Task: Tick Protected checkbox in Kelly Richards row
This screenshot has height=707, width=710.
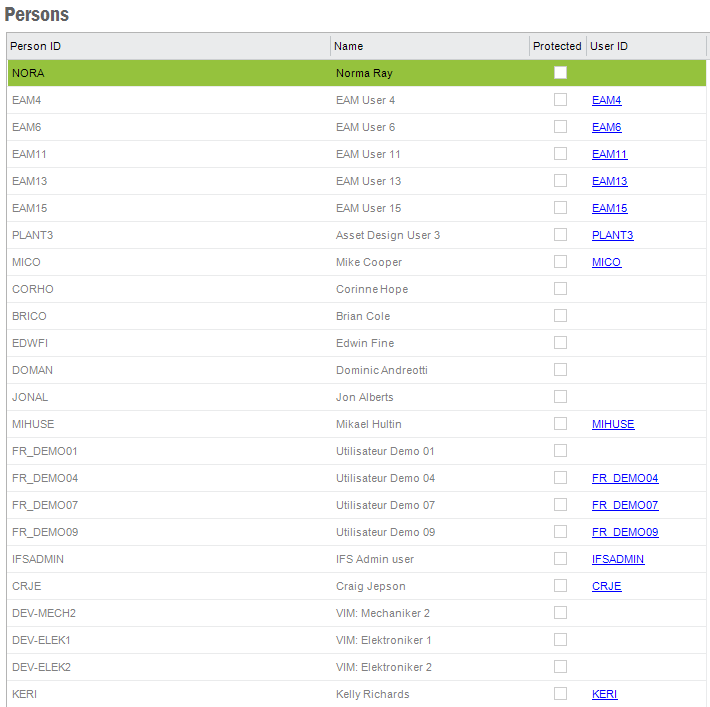Action: 560,694
